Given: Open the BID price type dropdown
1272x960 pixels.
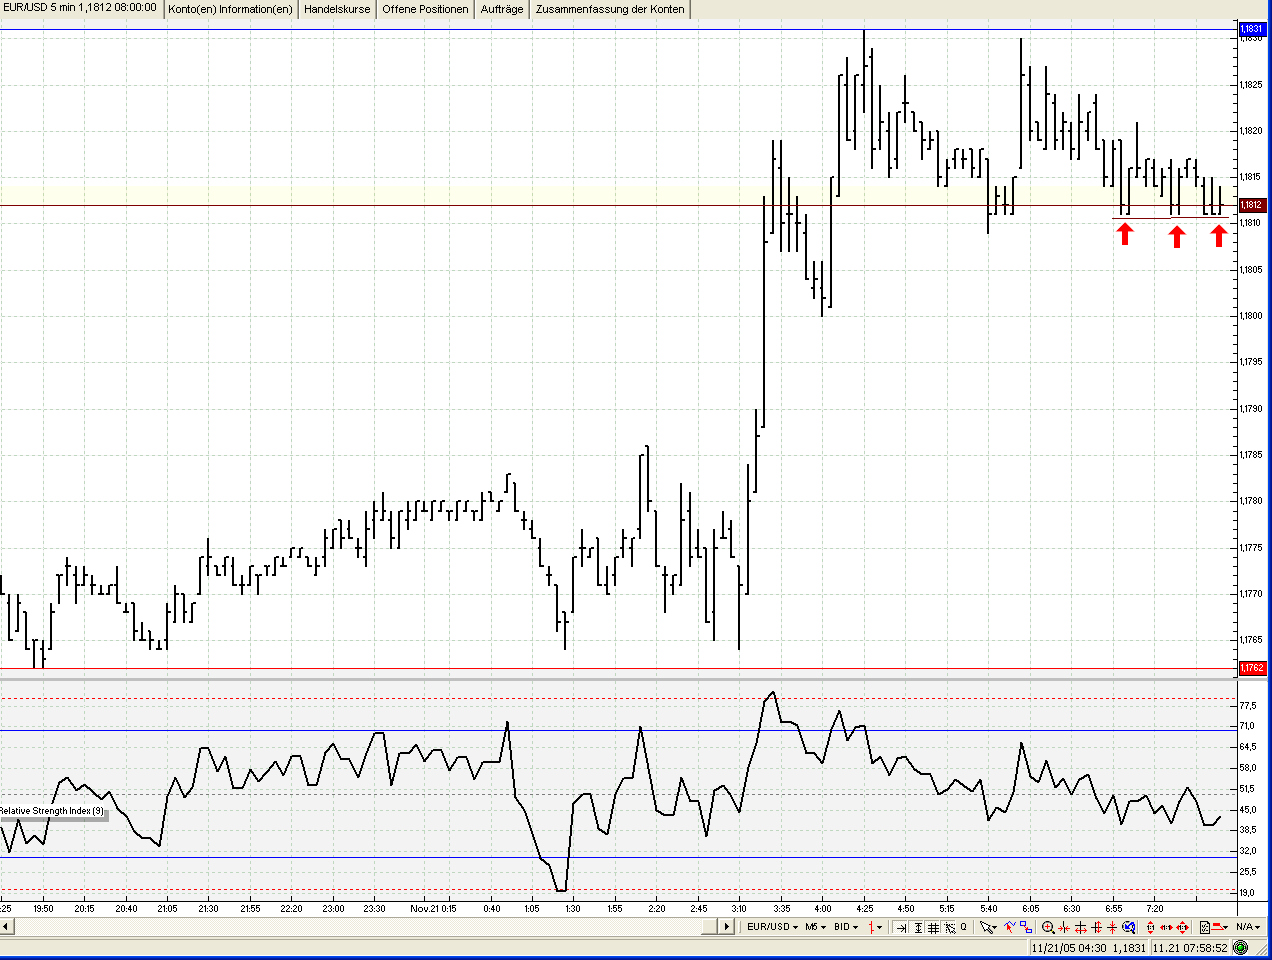Looking at the screenshot, I should pos(846,927).
